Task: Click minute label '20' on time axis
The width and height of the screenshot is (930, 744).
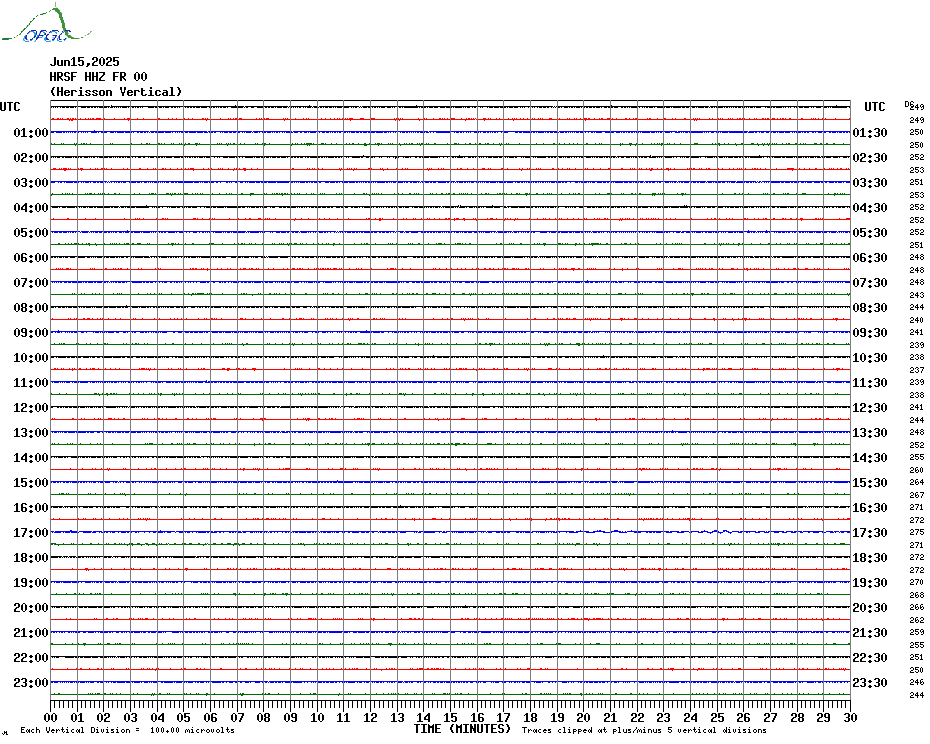Action: (584, 717)
